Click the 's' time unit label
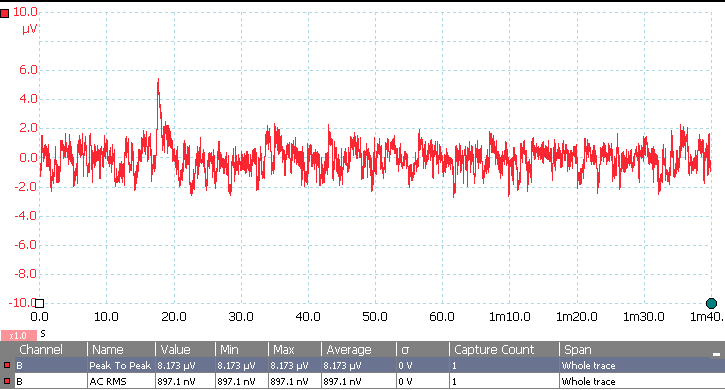The image size is (725, 390). pyautogui.click(x=43, y=334)
